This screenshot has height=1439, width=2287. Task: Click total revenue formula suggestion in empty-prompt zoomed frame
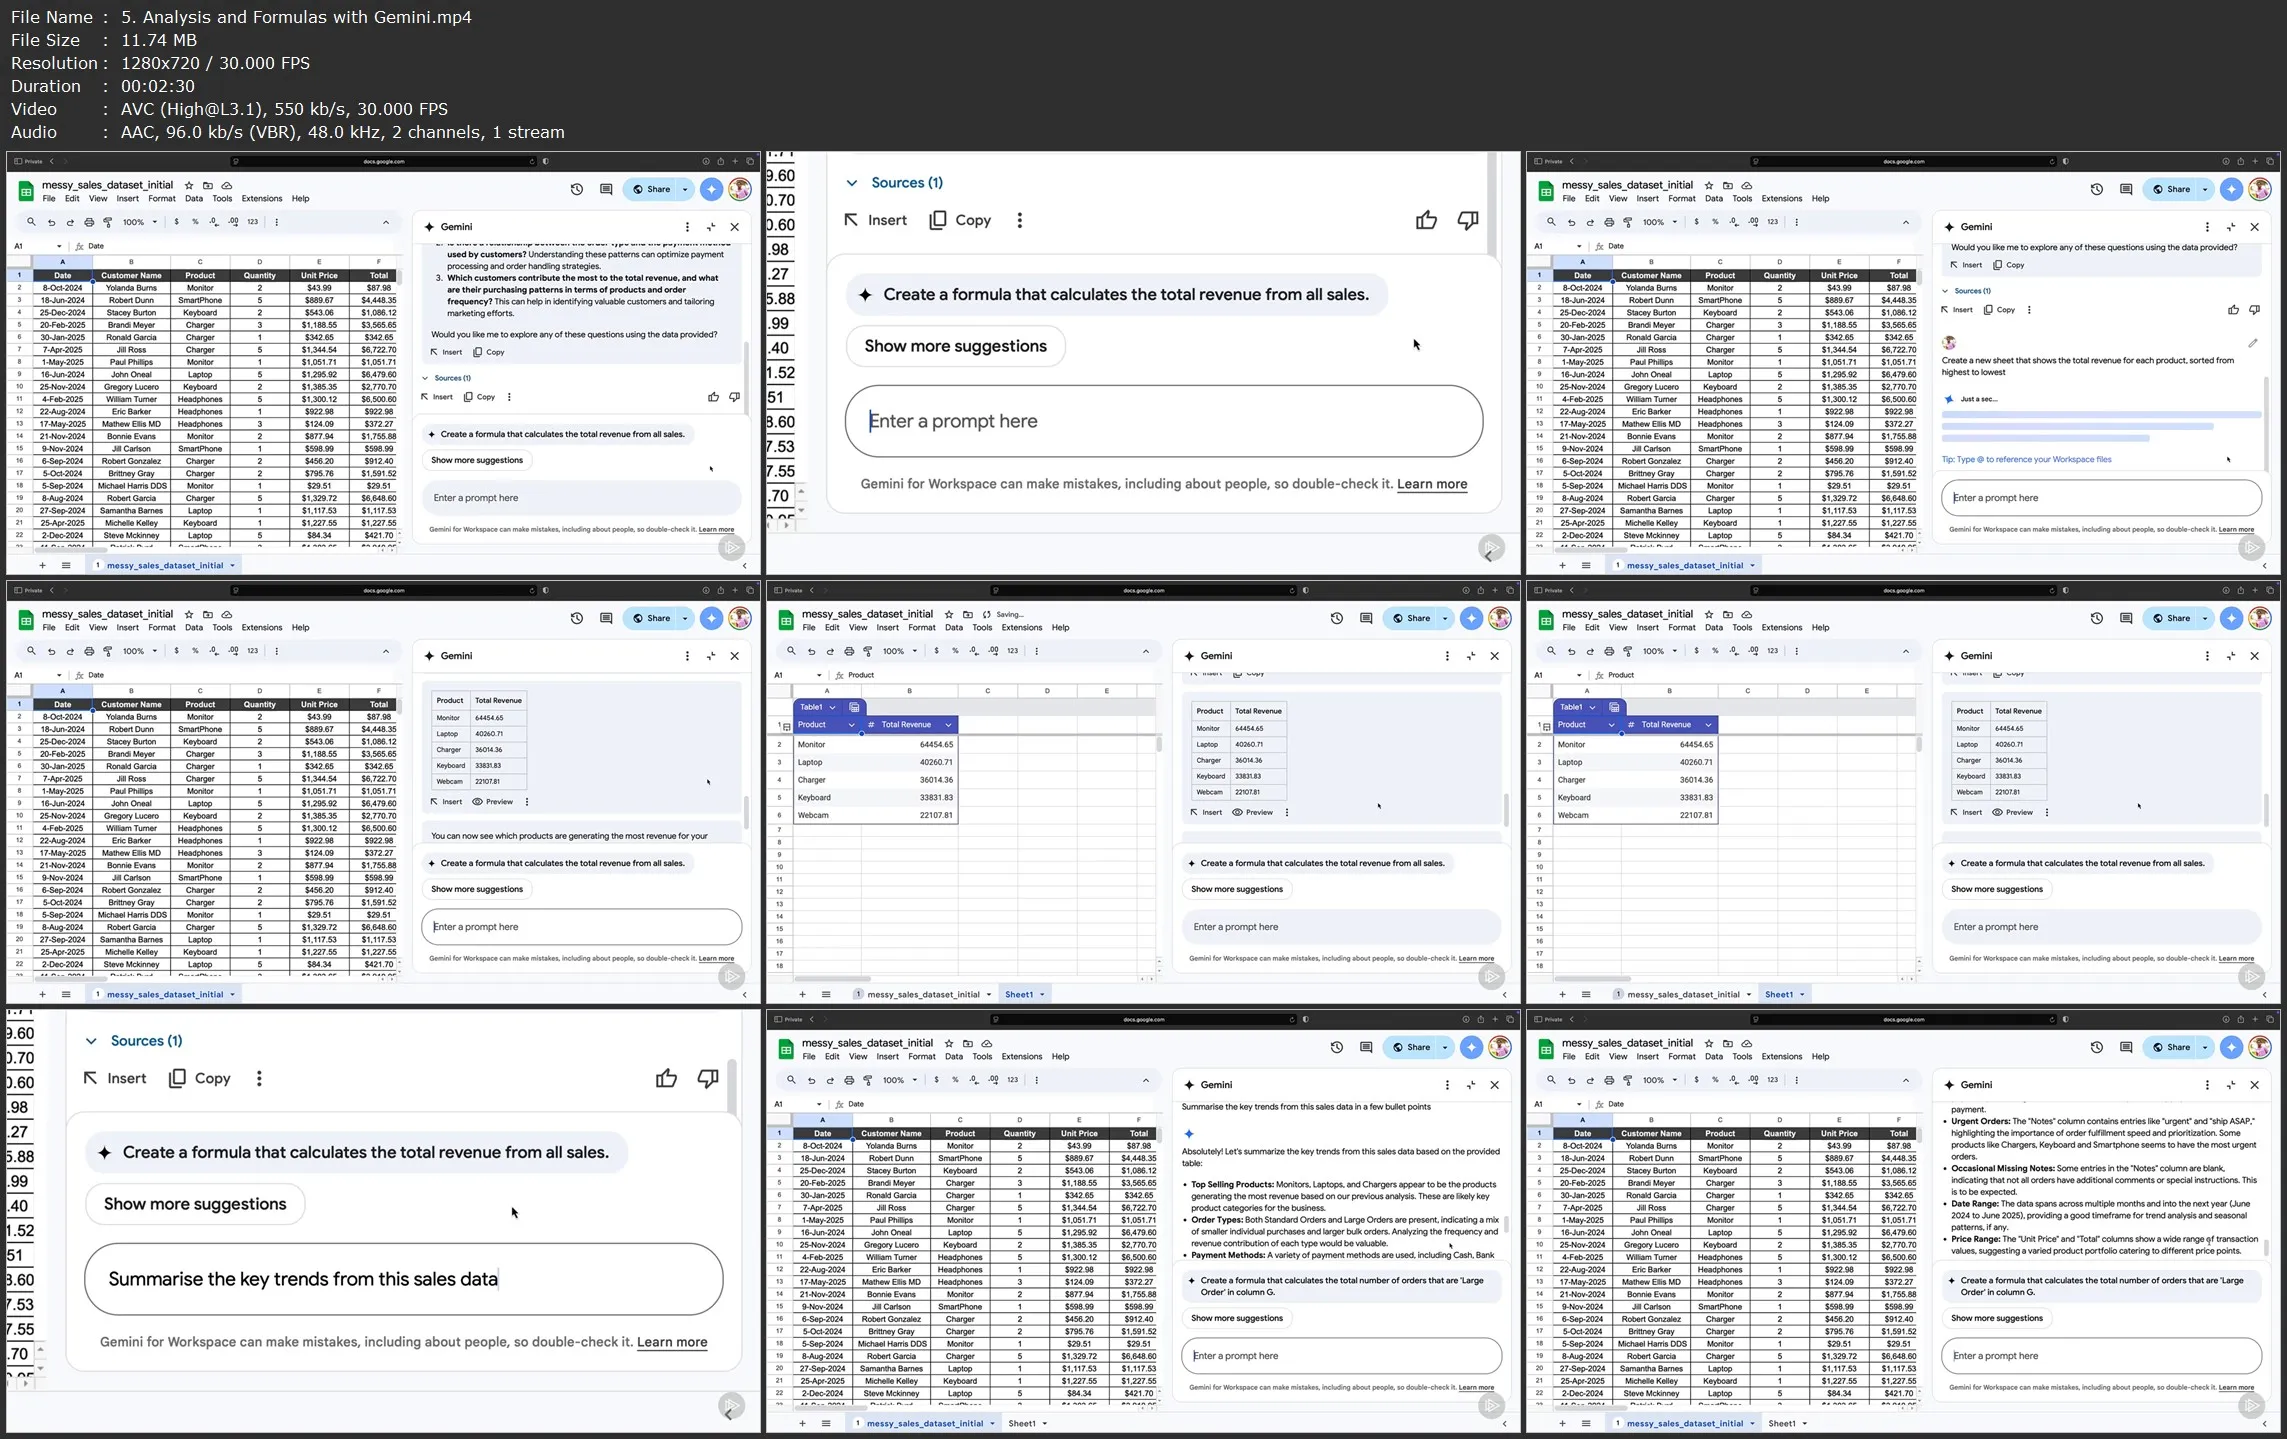point(1116,295)
